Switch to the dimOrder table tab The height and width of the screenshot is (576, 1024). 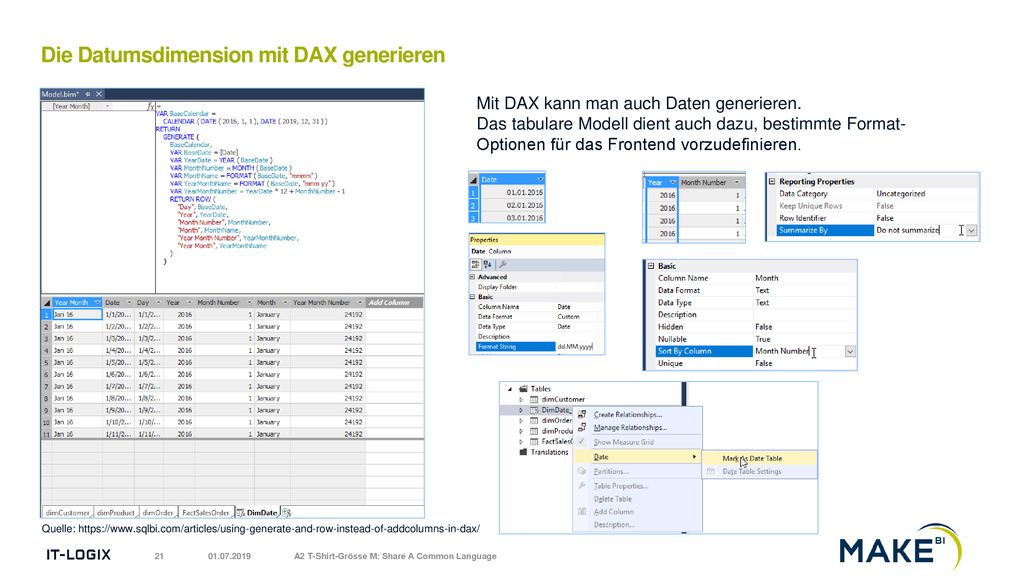pyautogui.click(x=158, y=513)
